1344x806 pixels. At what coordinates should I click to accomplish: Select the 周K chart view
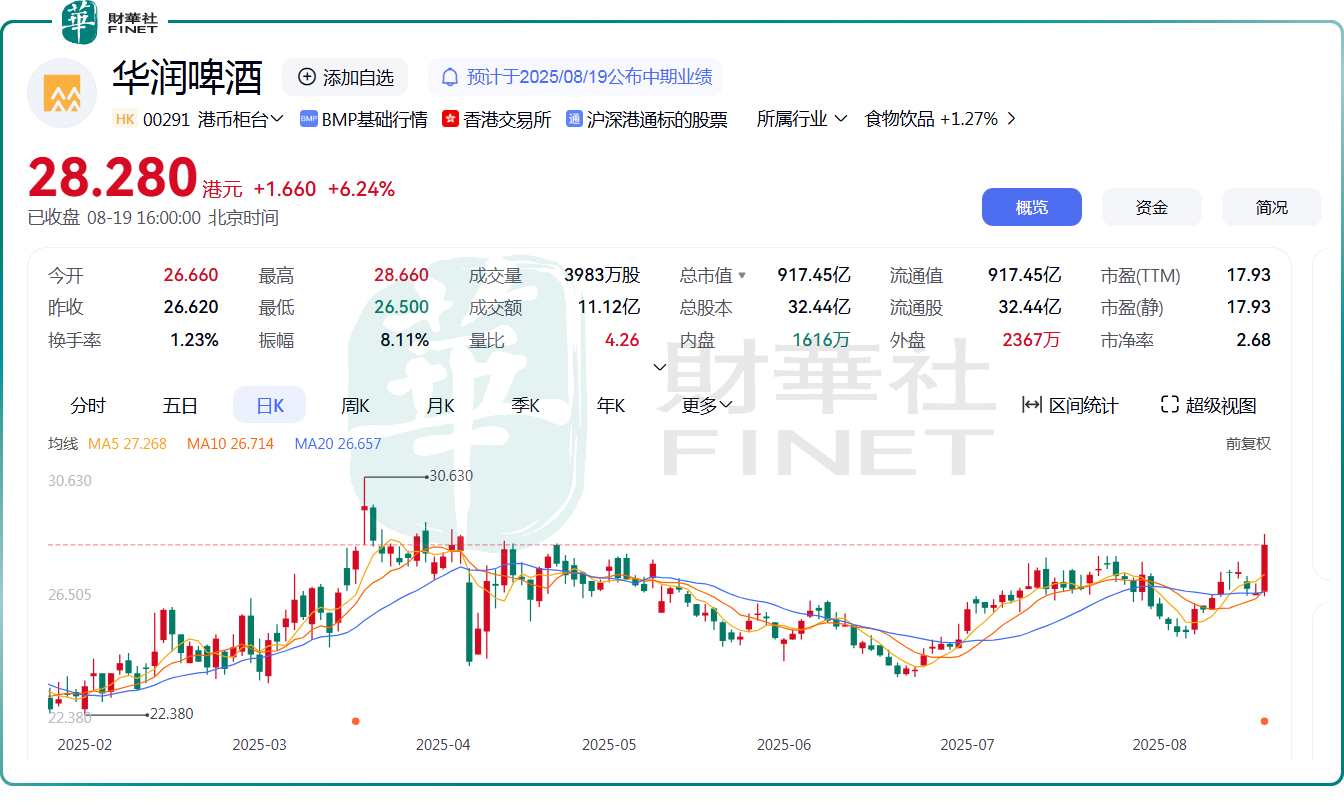(x=355, y=405)
